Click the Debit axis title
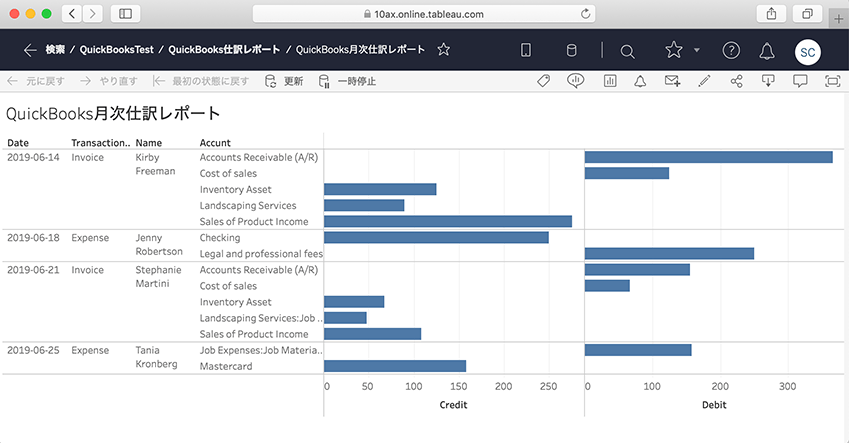This screenshot has height=443, width=849. click(714, 405)
